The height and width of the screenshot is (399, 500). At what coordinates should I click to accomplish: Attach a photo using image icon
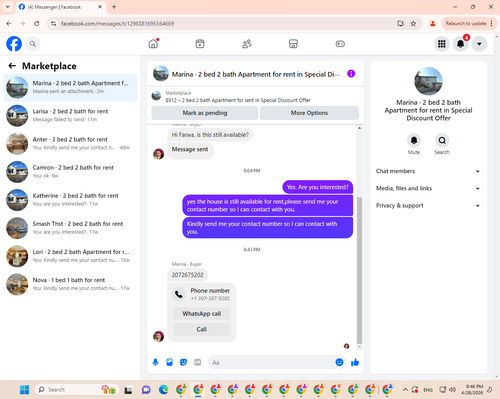(169, 362)
